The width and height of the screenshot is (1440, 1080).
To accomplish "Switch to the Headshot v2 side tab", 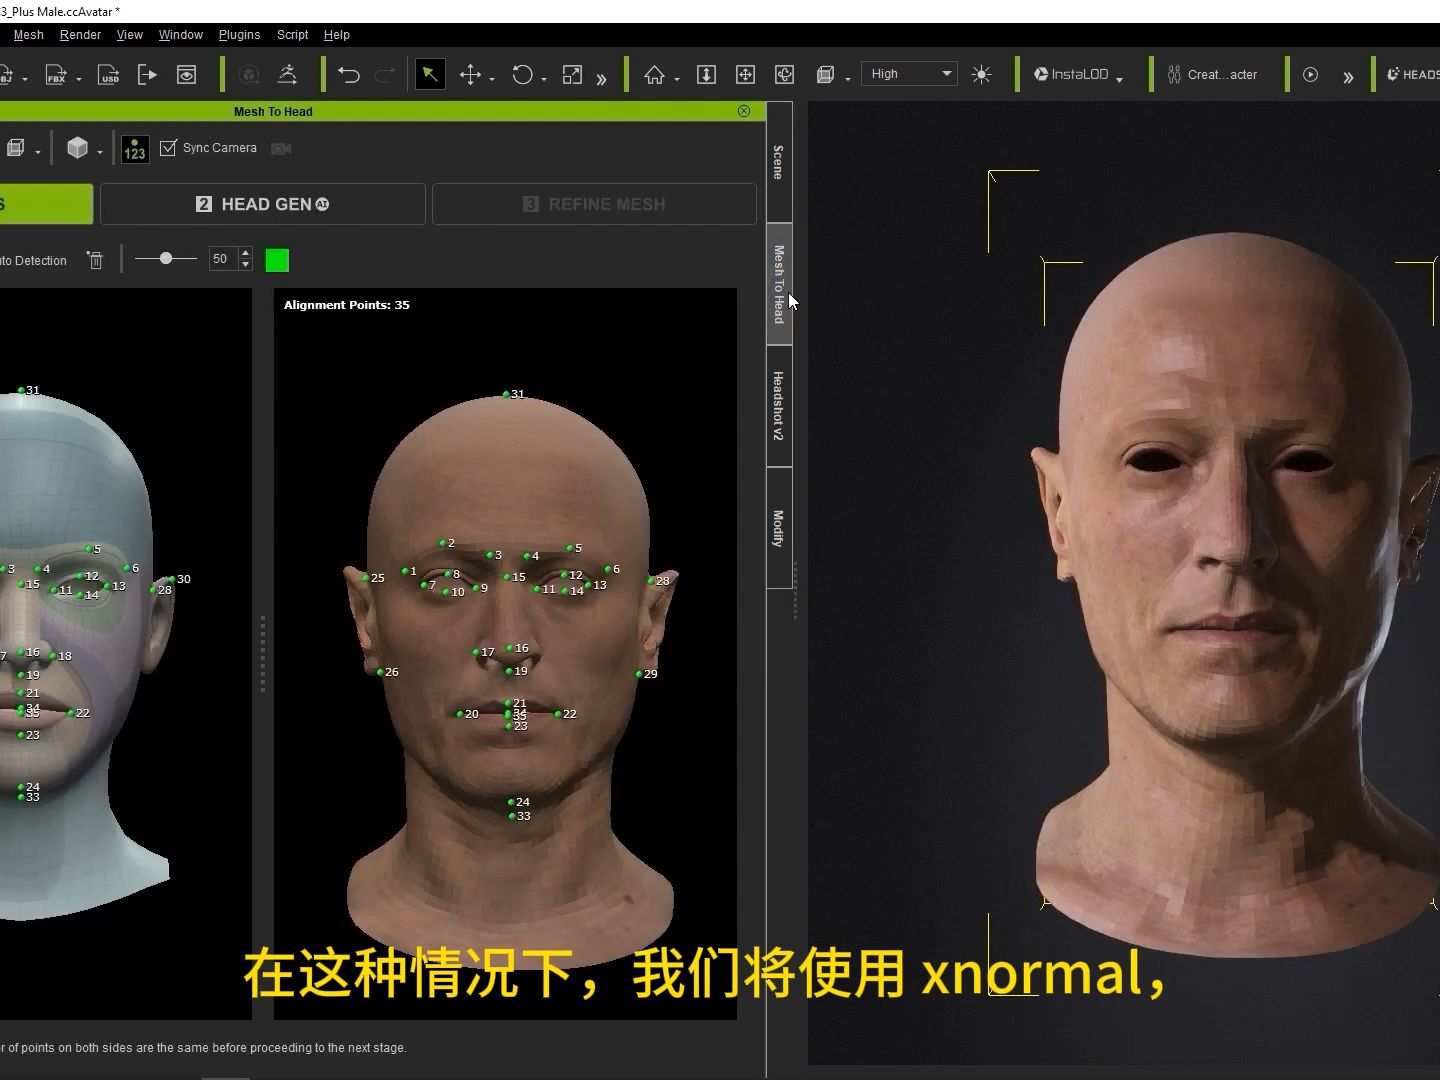I will (779, 406).
